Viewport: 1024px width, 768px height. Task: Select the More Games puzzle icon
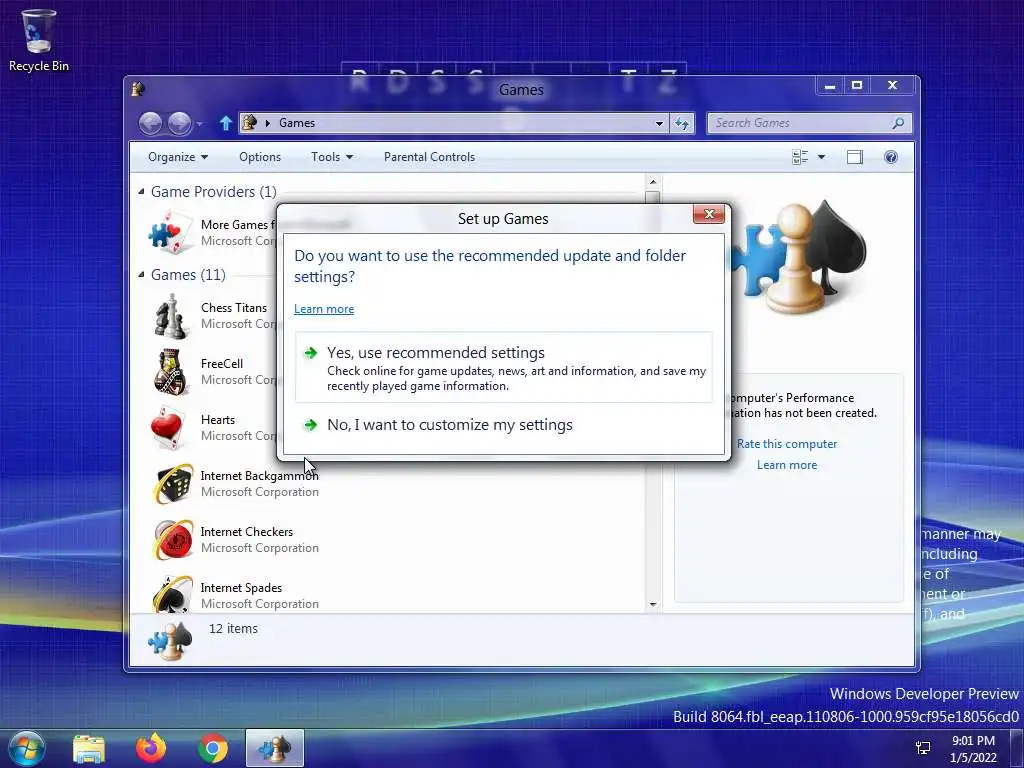[x=171, y=232]
